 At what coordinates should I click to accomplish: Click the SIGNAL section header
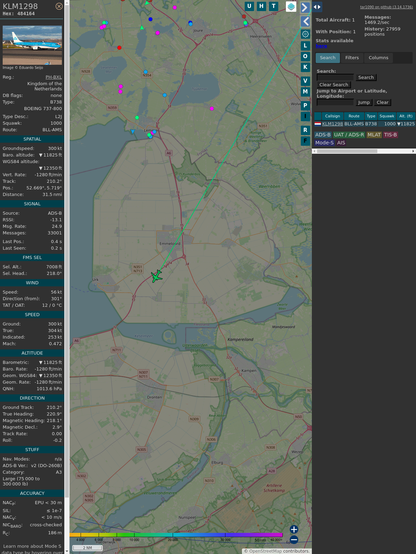[32, 204]
